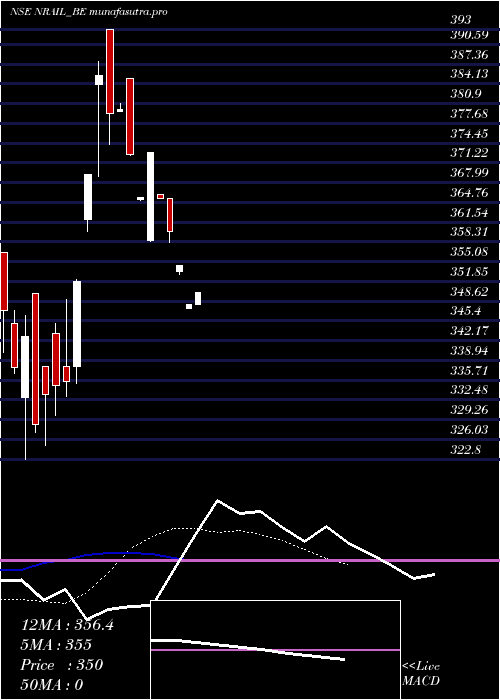500x700 pixels.
Task: Select the 364.76 price level label
Action: (469, 192)
